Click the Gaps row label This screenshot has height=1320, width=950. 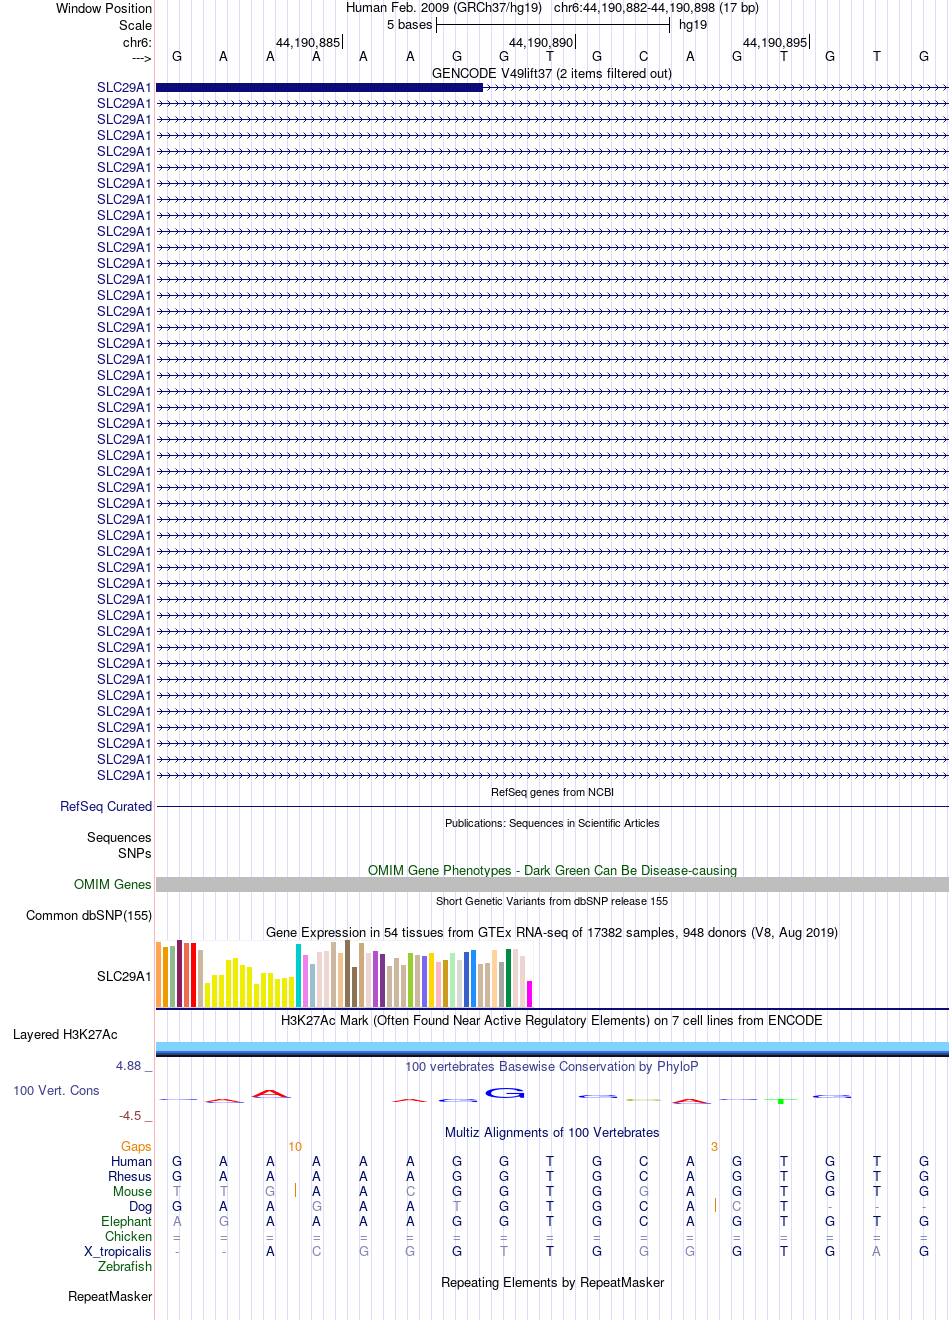[x=136, y=1147]
